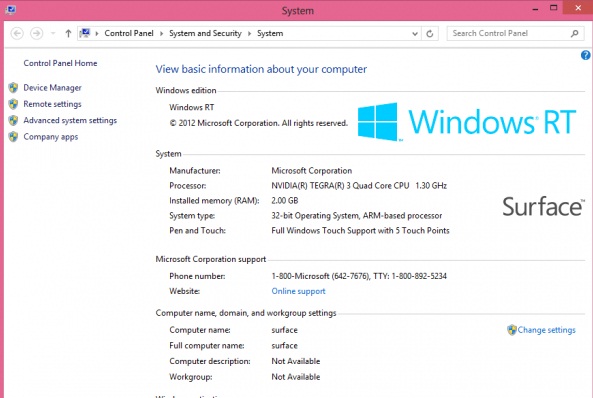
Task: Refresh the System page
Action: [x=430, y=34]
